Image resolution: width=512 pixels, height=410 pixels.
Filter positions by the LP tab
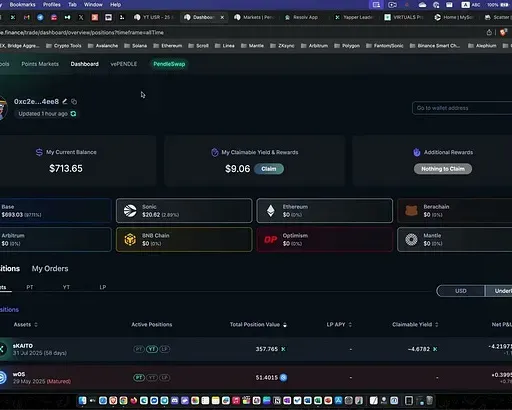(103, 287)
